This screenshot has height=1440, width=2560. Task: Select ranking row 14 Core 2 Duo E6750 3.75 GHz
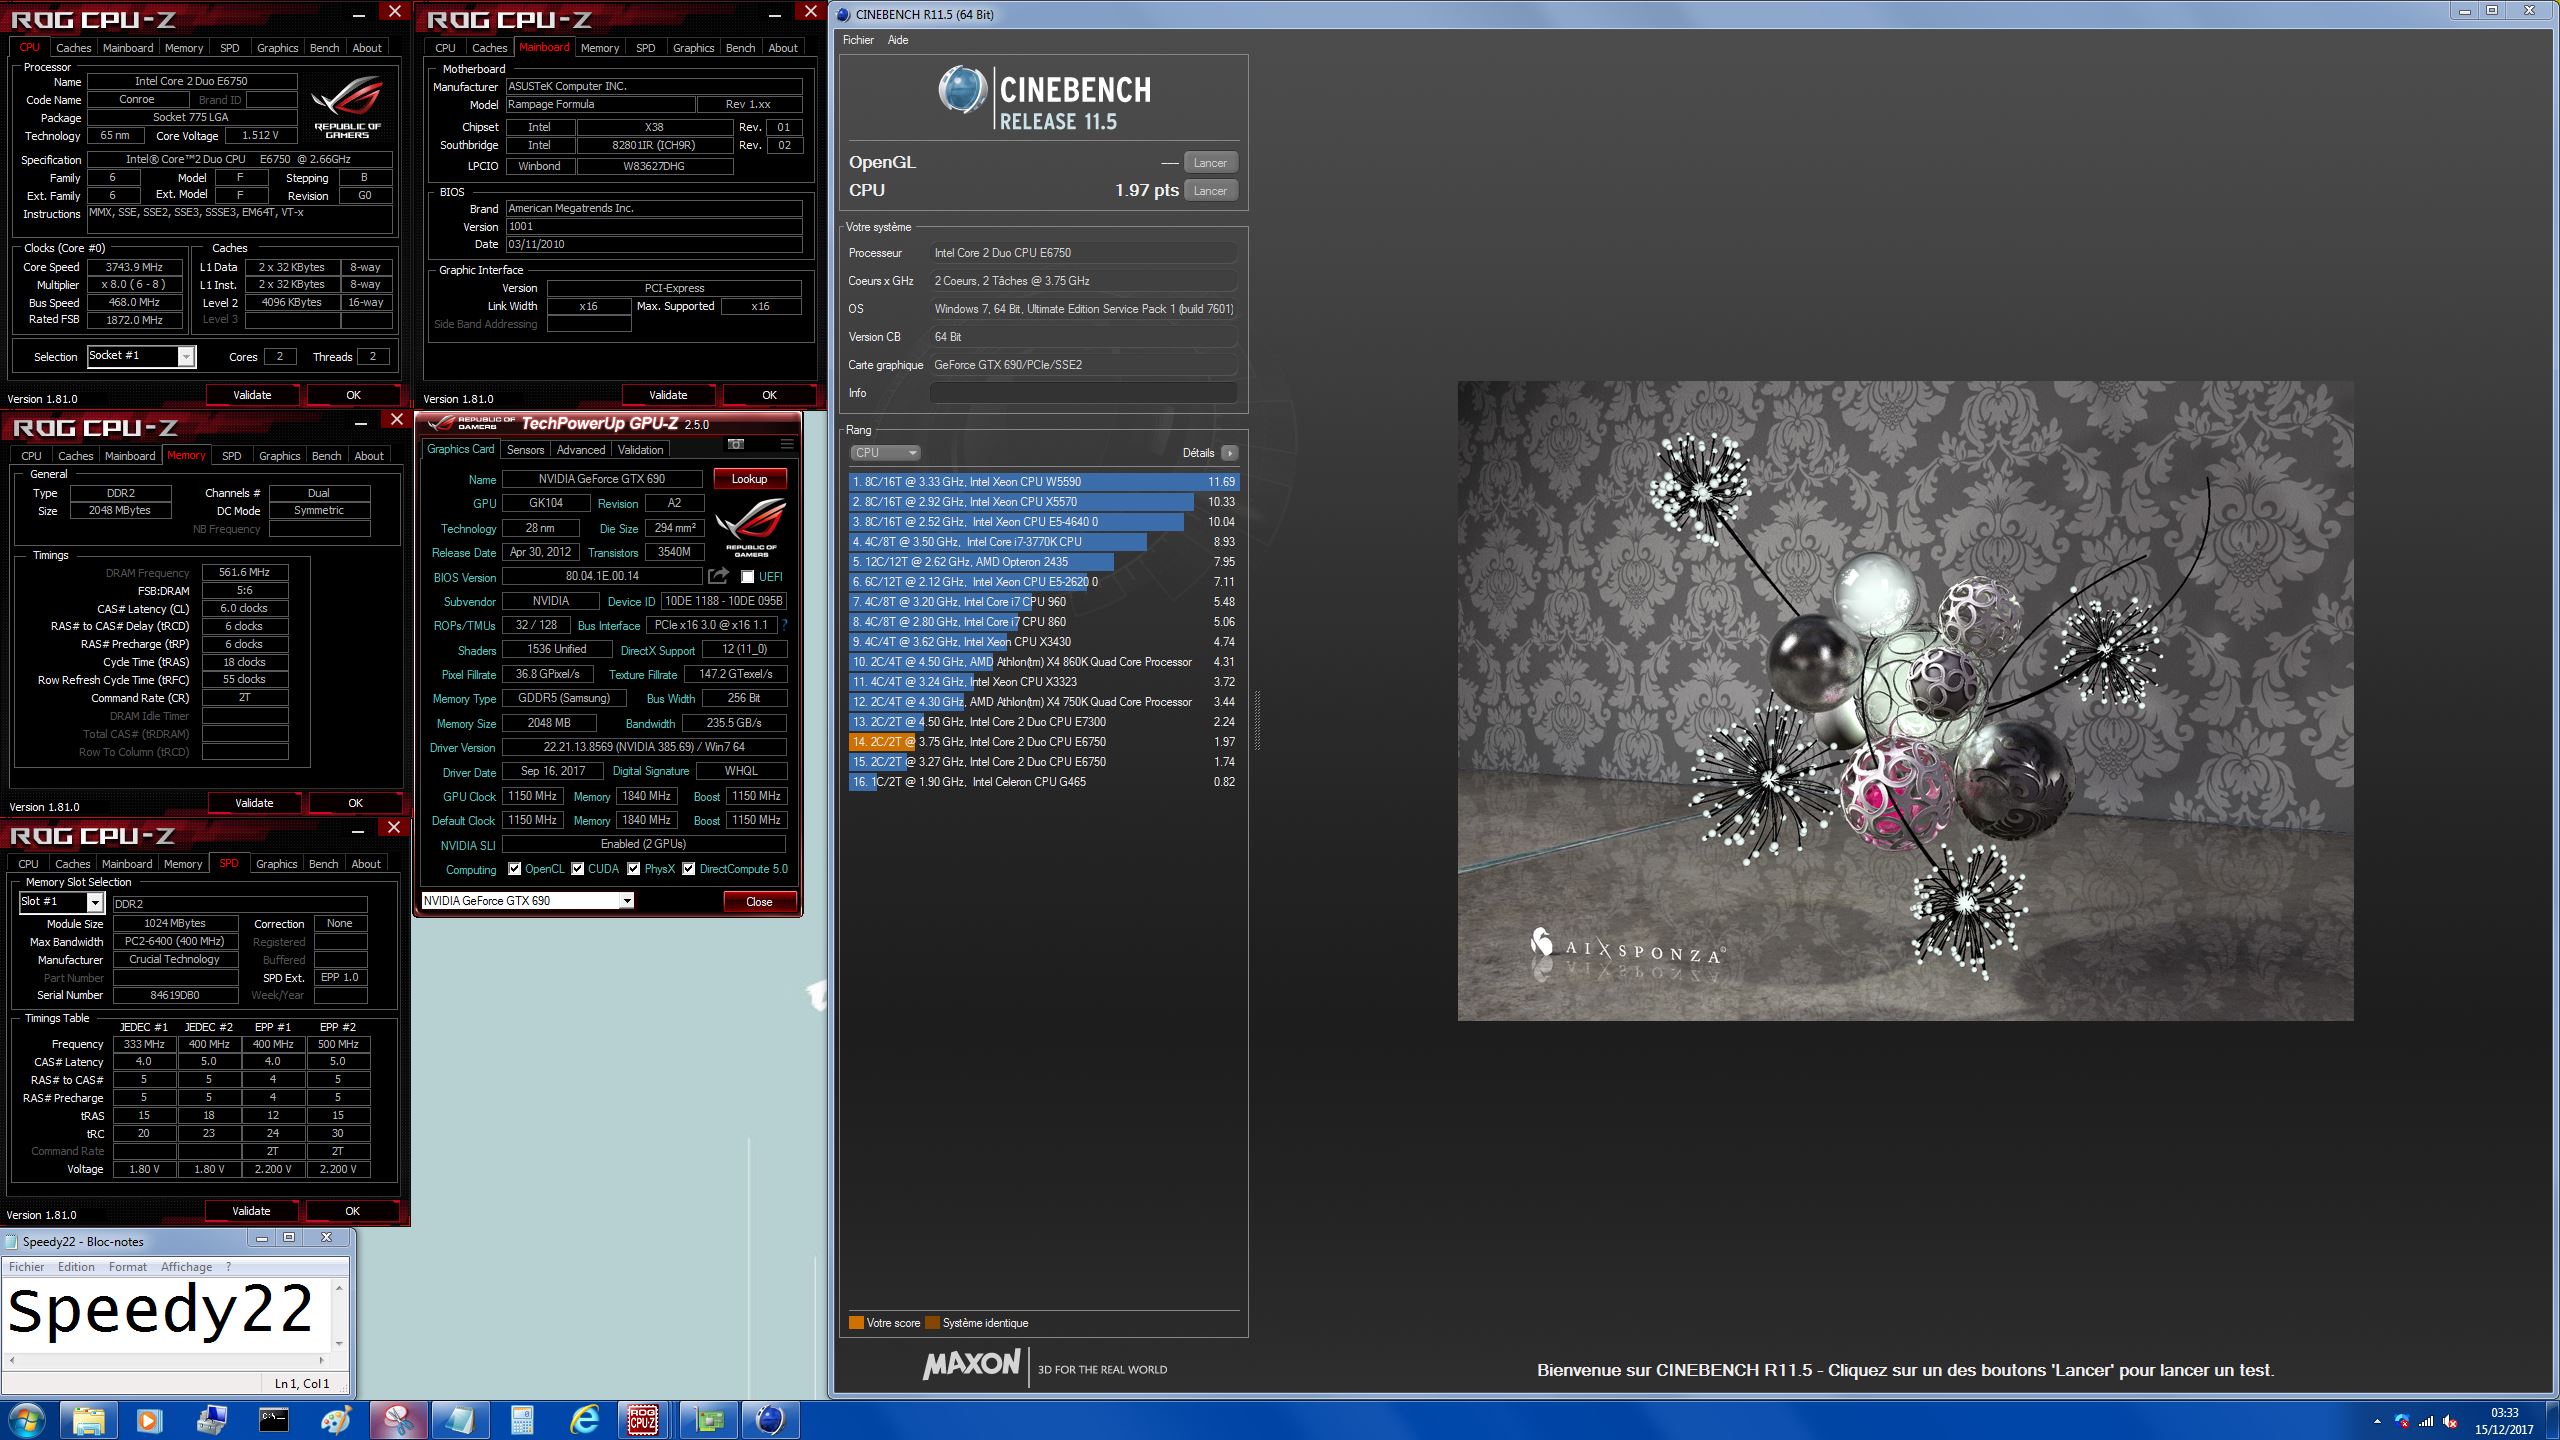click(1044, 742)
